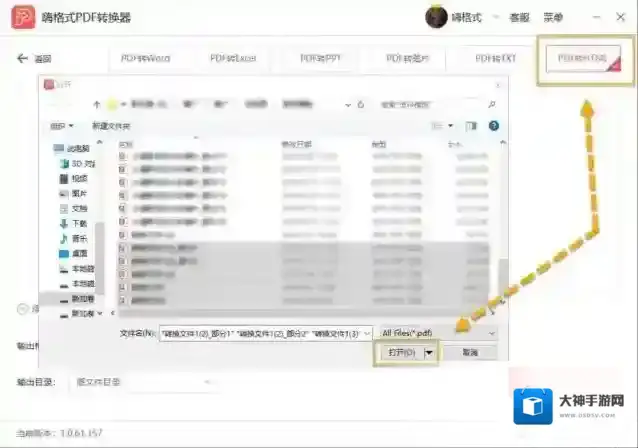
Task: Open help via the blue question icon
Action: 494,126
